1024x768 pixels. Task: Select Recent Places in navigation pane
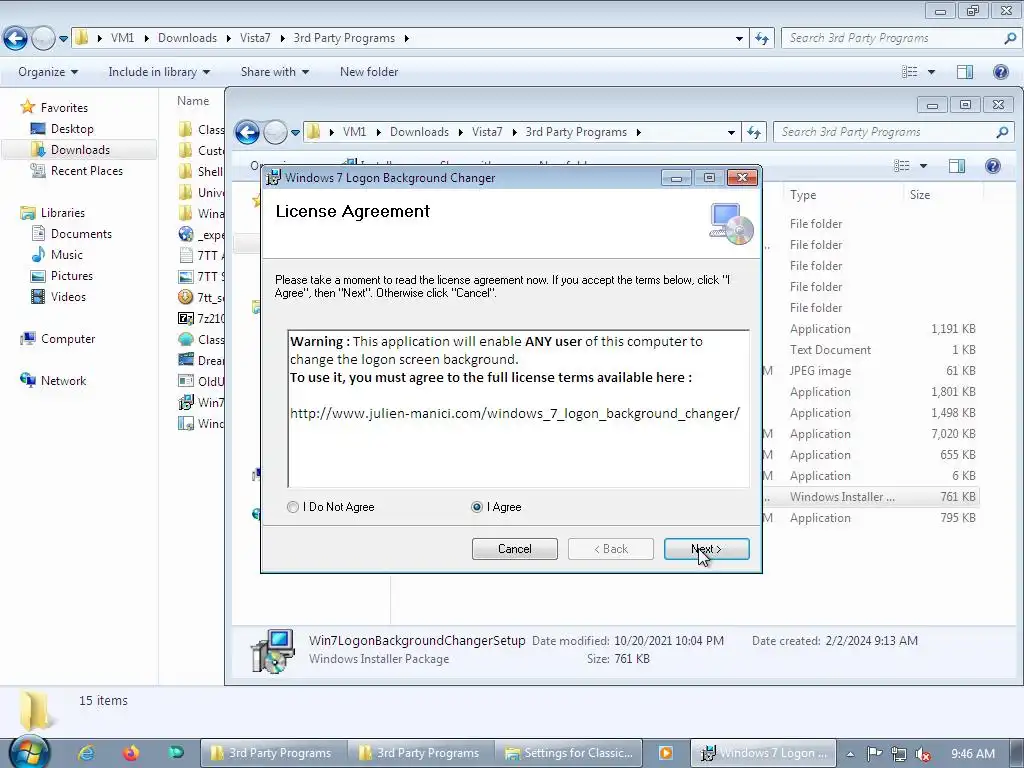87,170
